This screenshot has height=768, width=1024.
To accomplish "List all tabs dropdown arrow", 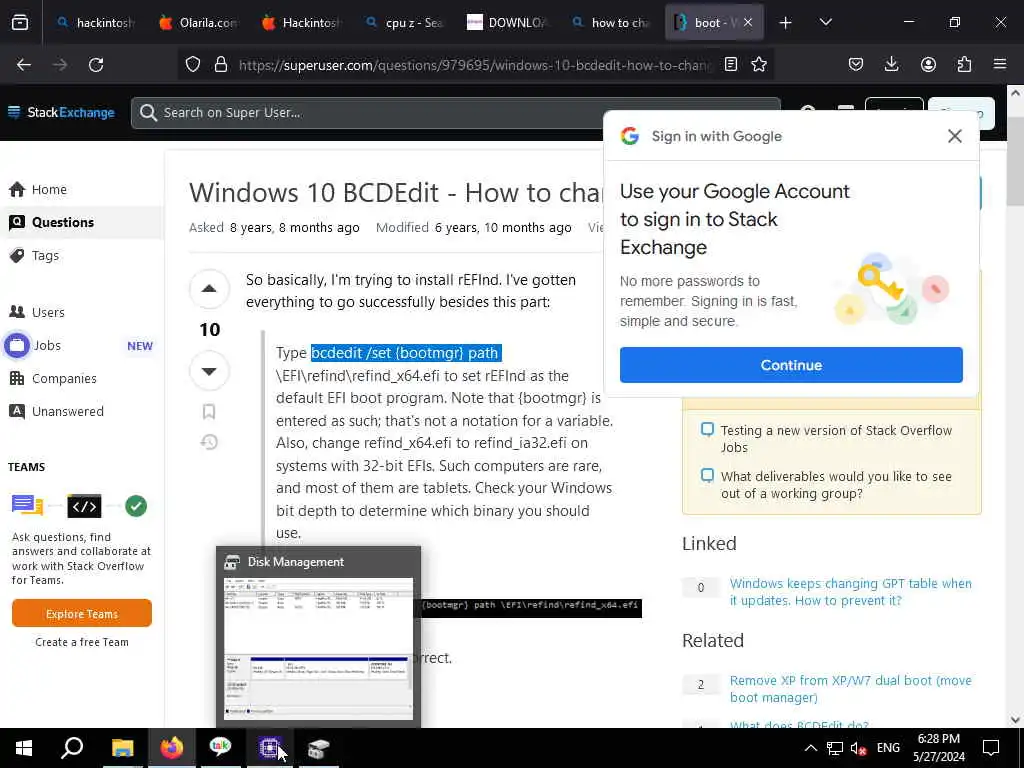I will click(825, 22).
